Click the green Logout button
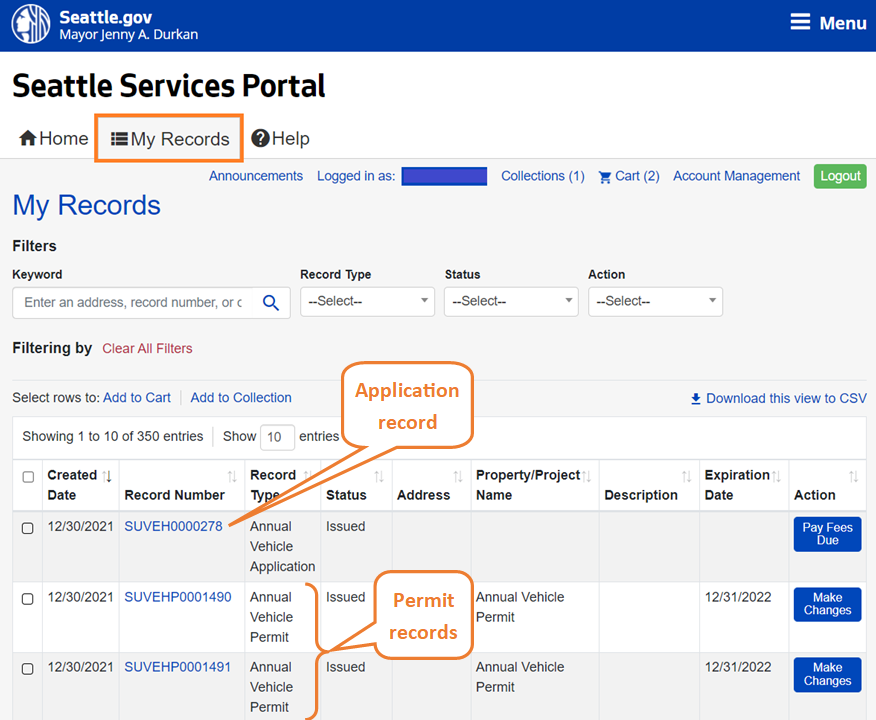This screenshot has height=720, width=876. click(x=840, y=176)
